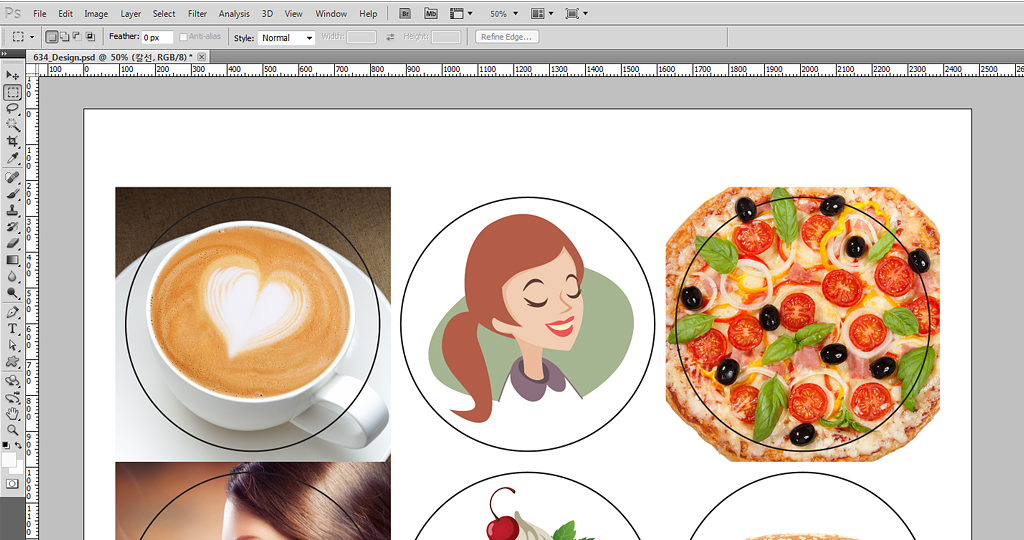
Task: Select the Blur tool
Action: (x=12, y=276)
